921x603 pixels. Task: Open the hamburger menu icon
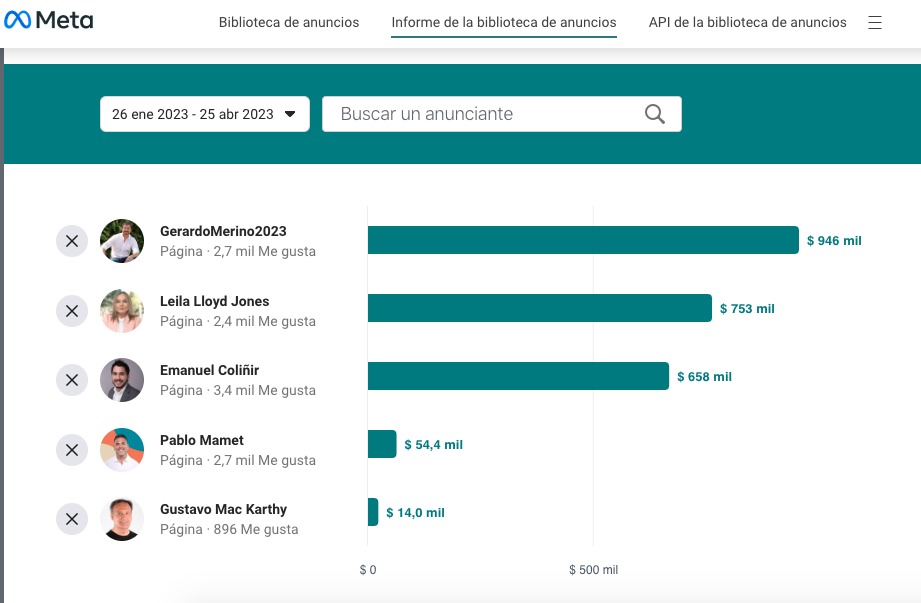pyautogui.click(x=875, y=23)
